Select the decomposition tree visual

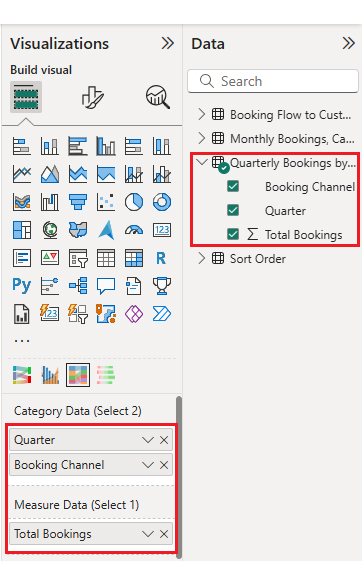pyautogui.click(x=78, y=286)
